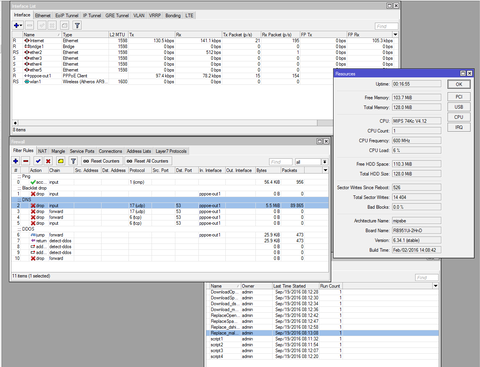Image resolution: width=480 pixels, height=367 pixels.
Task: Open the VLAN tab
Action: tap(139, 15)
